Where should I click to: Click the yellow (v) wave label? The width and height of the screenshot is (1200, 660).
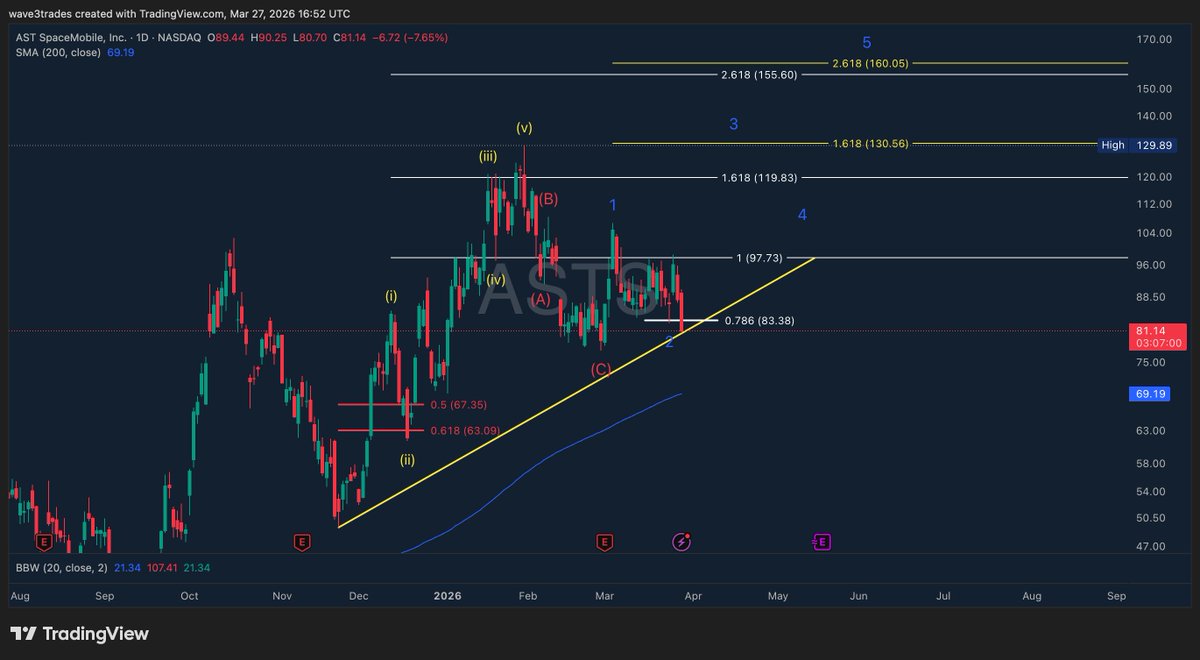click(x=525, y=127)
